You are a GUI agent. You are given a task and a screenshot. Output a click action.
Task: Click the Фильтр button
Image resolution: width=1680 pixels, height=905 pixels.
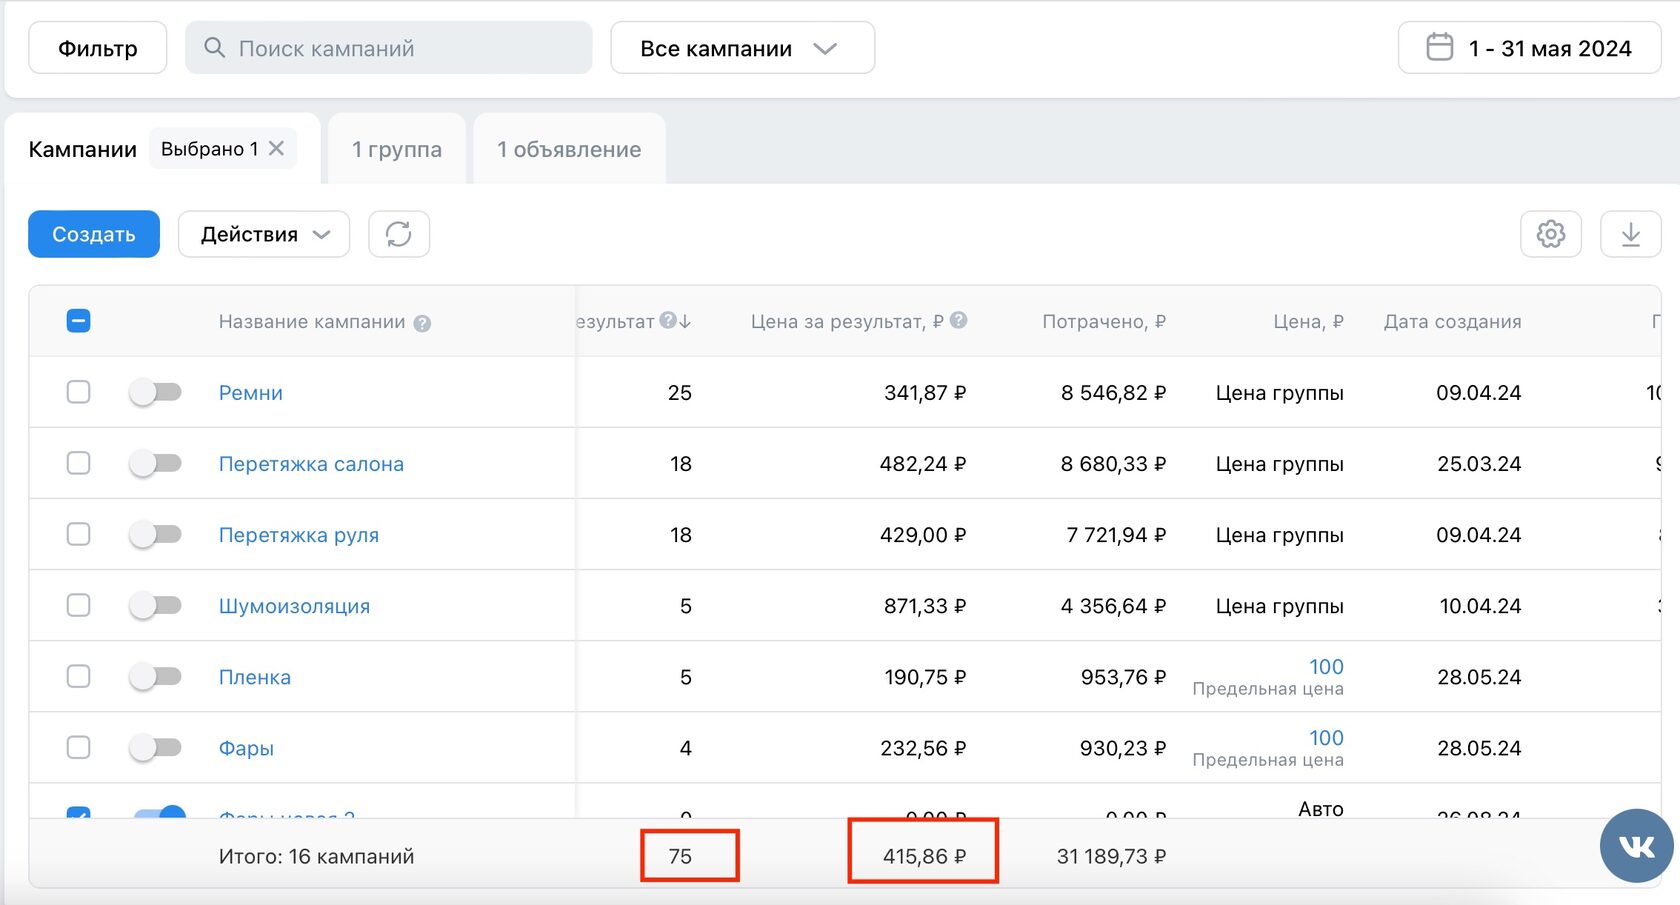click(x=98, y=48)
